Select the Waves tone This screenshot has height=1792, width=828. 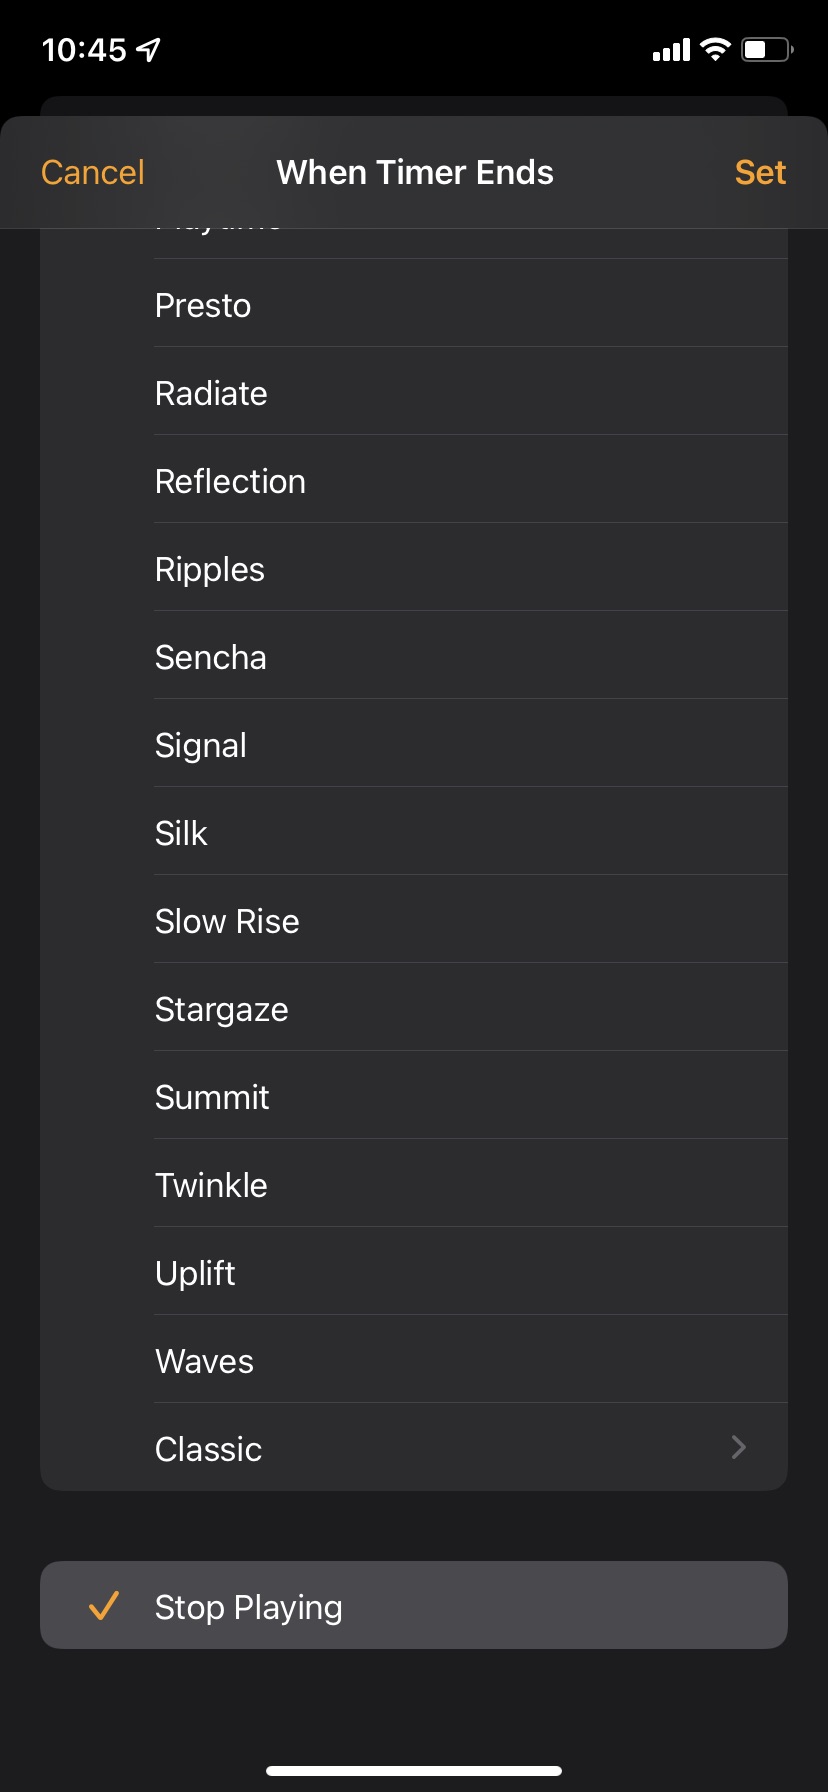click(x=204, y=1361)
